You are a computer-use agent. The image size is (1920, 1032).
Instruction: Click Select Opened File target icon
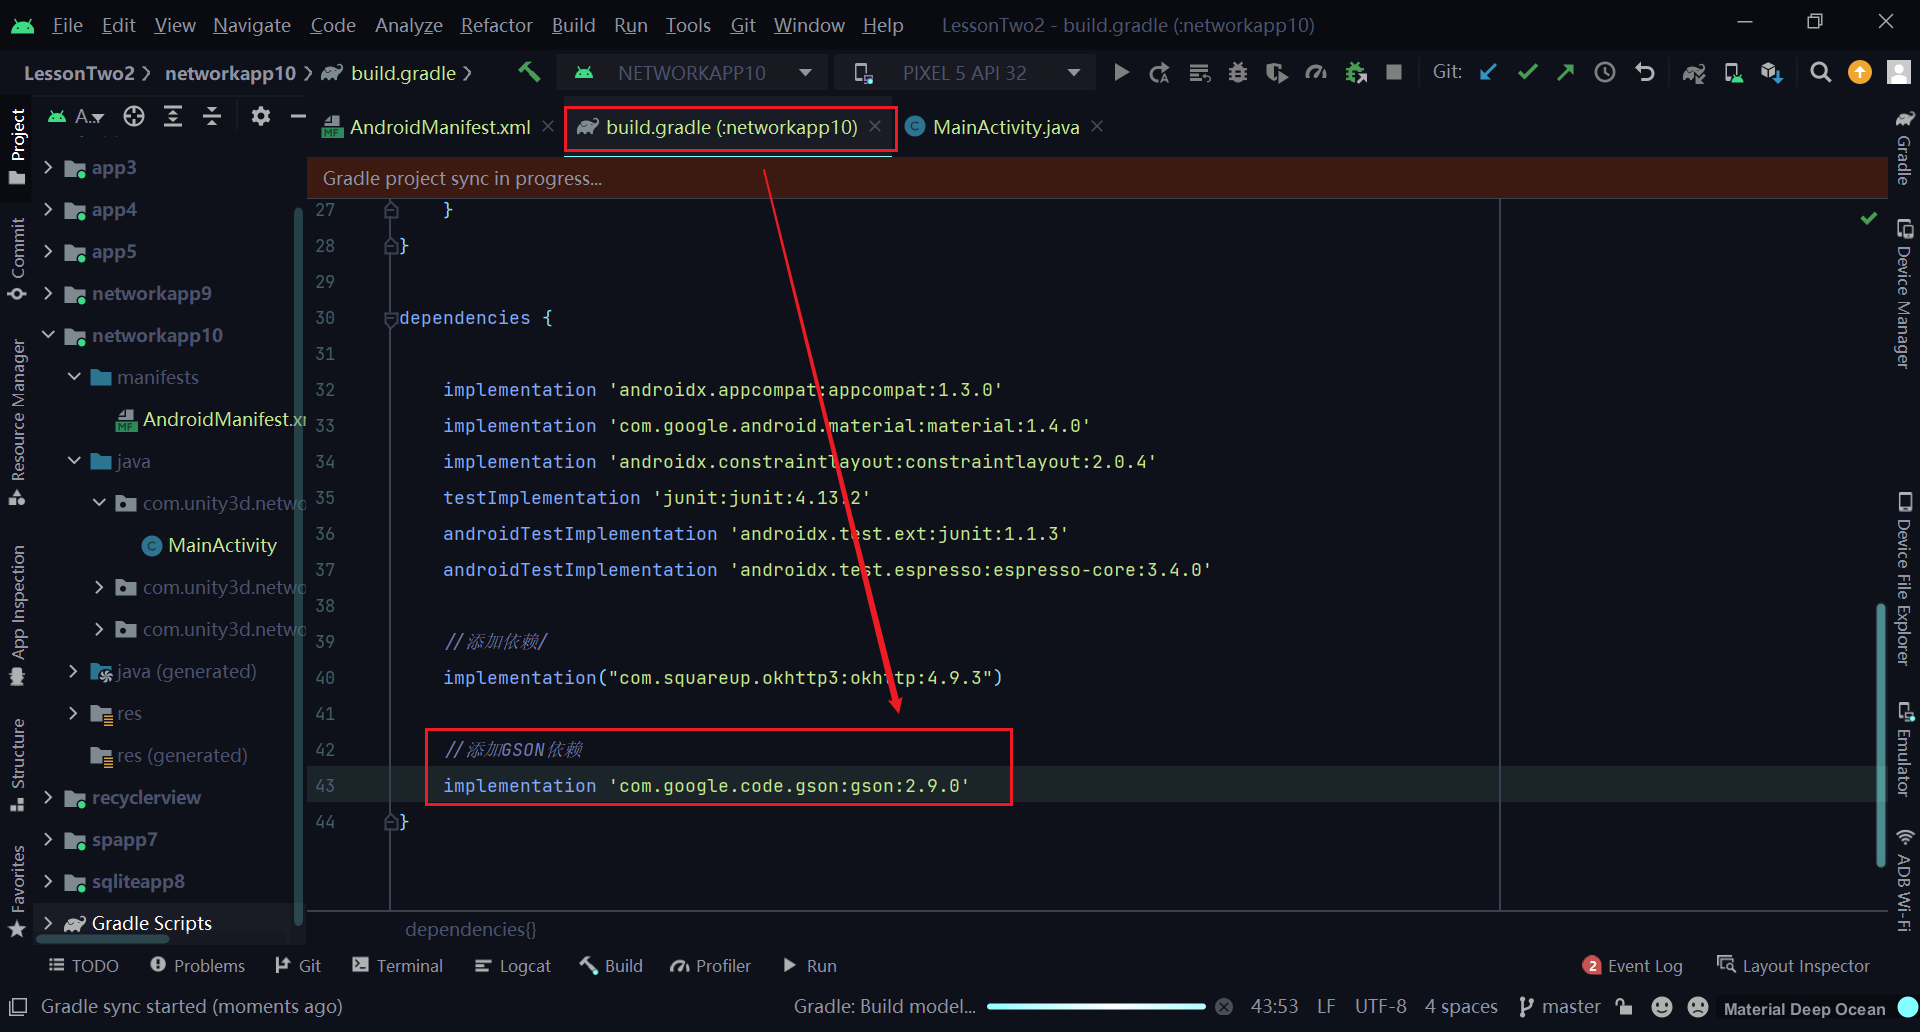pos(134,117)
